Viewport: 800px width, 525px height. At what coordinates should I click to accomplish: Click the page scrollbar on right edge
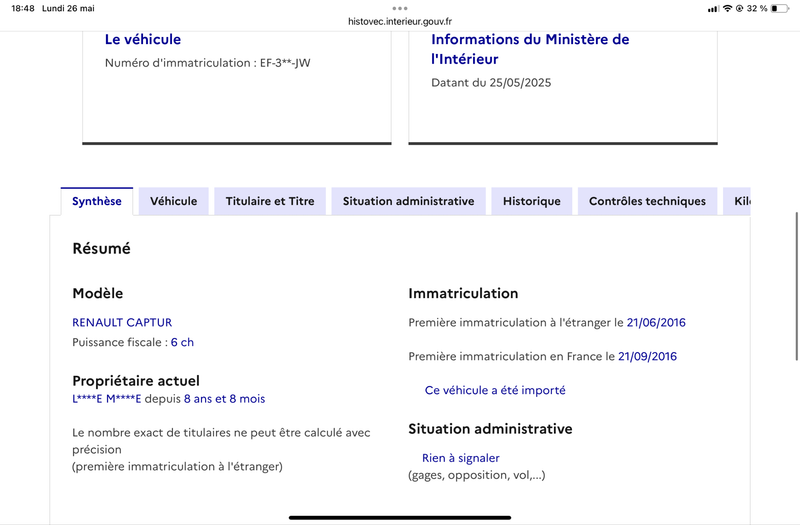tap(796, 286)
